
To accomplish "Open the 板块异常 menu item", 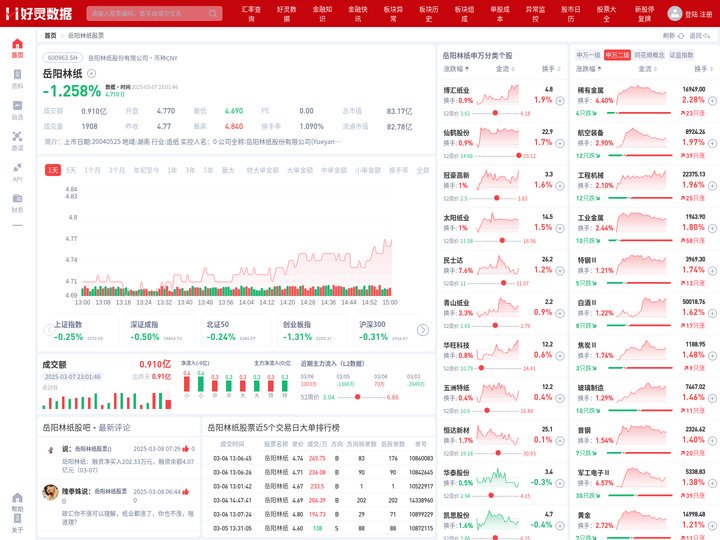I will 394,14.
